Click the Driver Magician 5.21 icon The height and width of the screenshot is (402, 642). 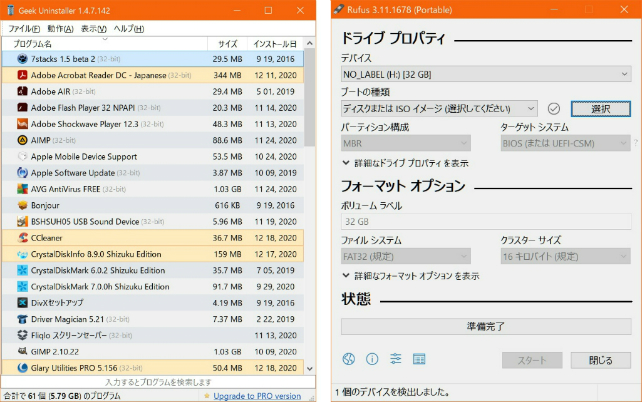point(22,319)
